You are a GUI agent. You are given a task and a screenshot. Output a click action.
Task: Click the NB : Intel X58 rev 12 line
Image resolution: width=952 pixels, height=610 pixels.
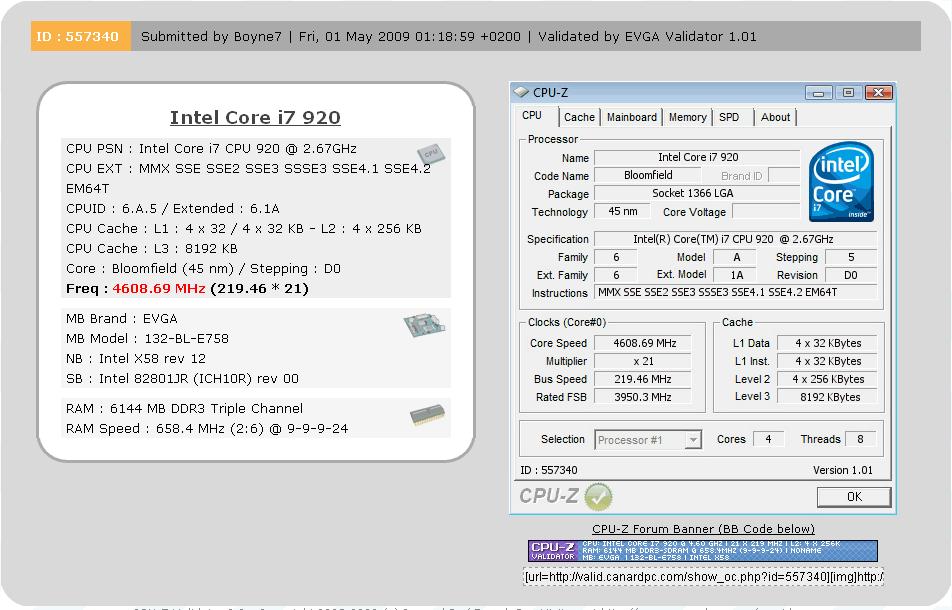(x=136, y=359)
